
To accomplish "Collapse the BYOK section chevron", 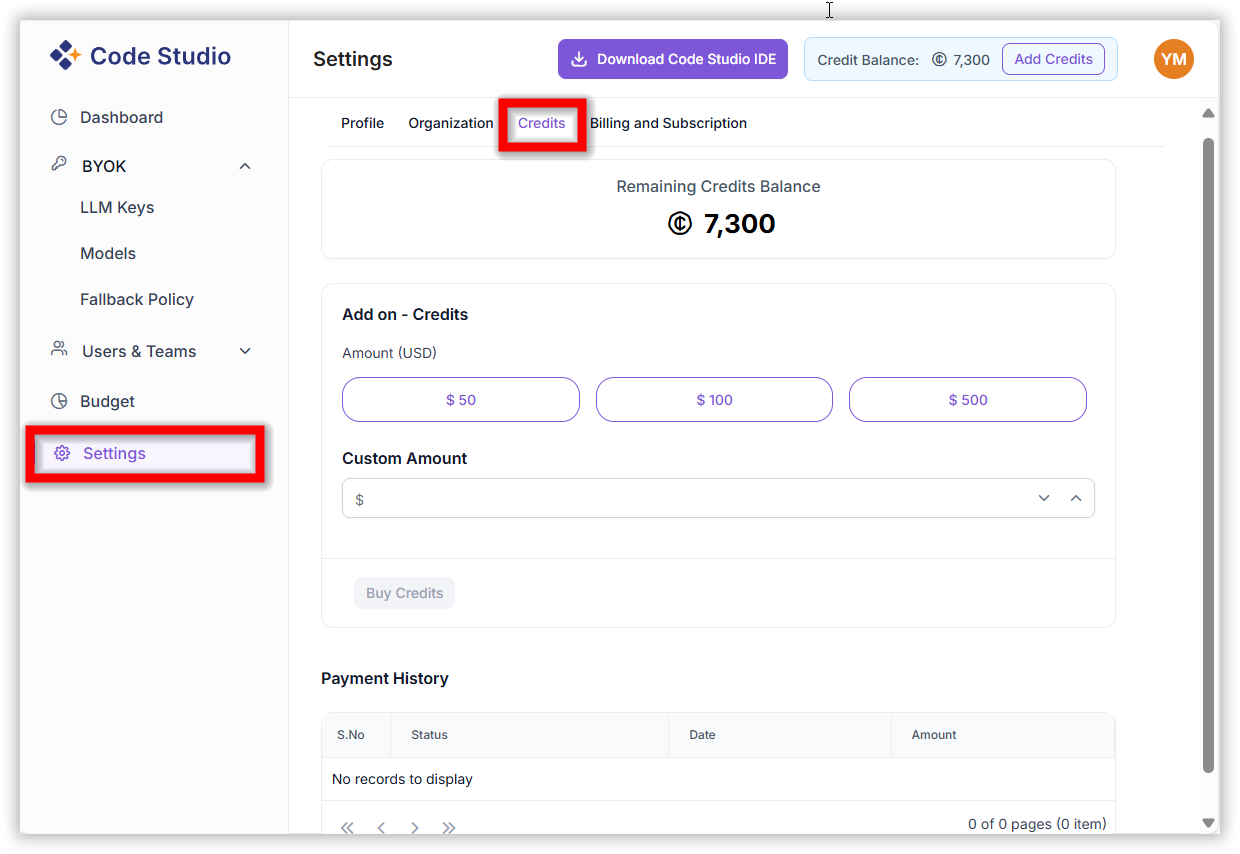I will [x=245, y=166].
